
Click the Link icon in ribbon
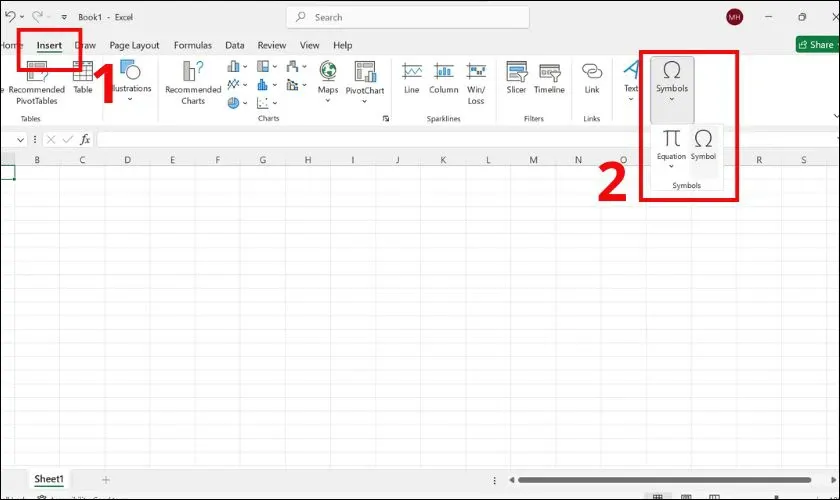(x=592, y=77)
